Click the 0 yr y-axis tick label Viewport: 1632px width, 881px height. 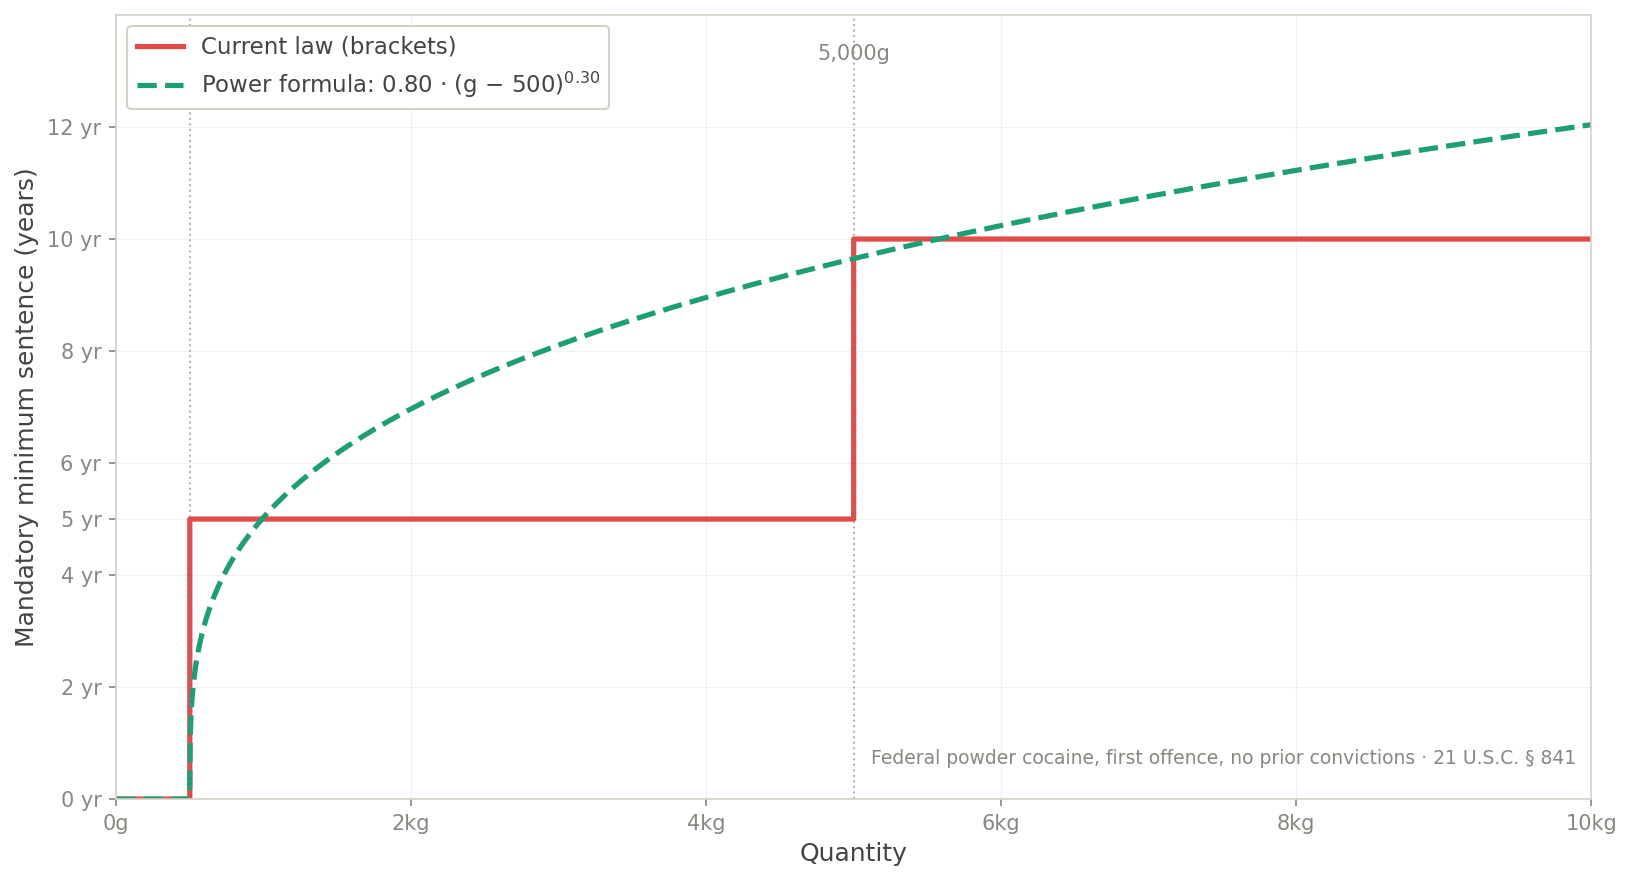(81, 800)
